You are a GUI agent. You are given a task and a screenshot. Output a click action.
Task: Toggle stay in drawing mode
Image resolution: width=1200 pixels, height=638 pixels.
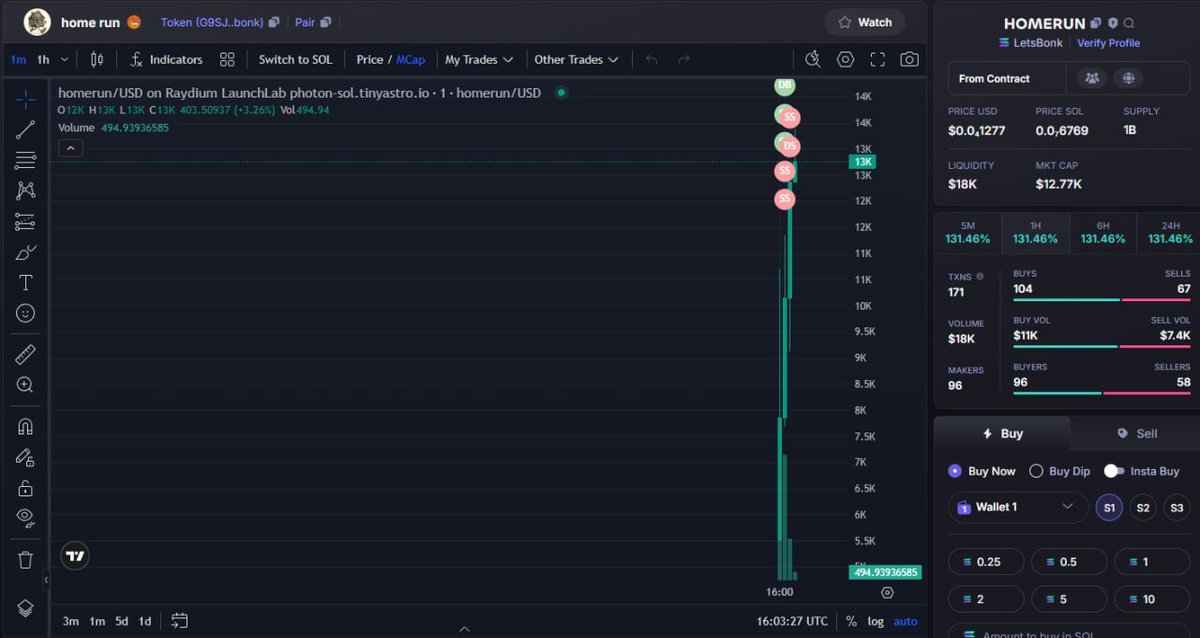click(x=25, y=457)
